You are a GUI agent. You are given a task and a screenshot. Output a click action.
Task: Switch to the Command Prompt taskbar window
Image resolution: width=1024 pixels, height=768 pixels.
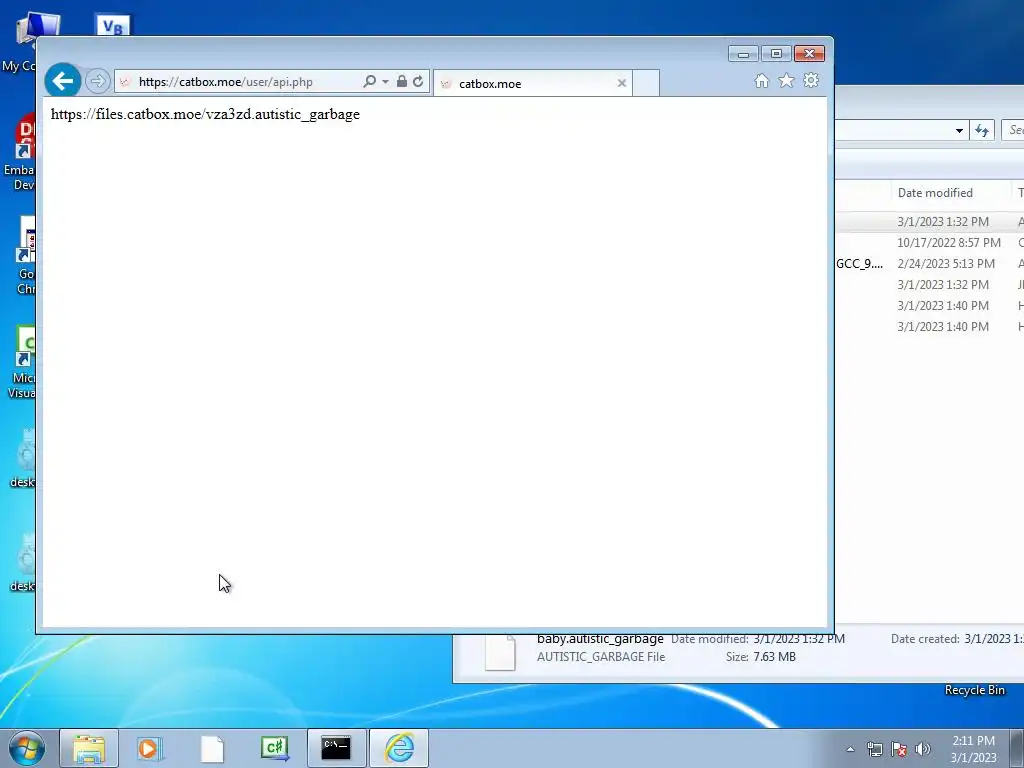pyautogui.click(x=336, y=748)
